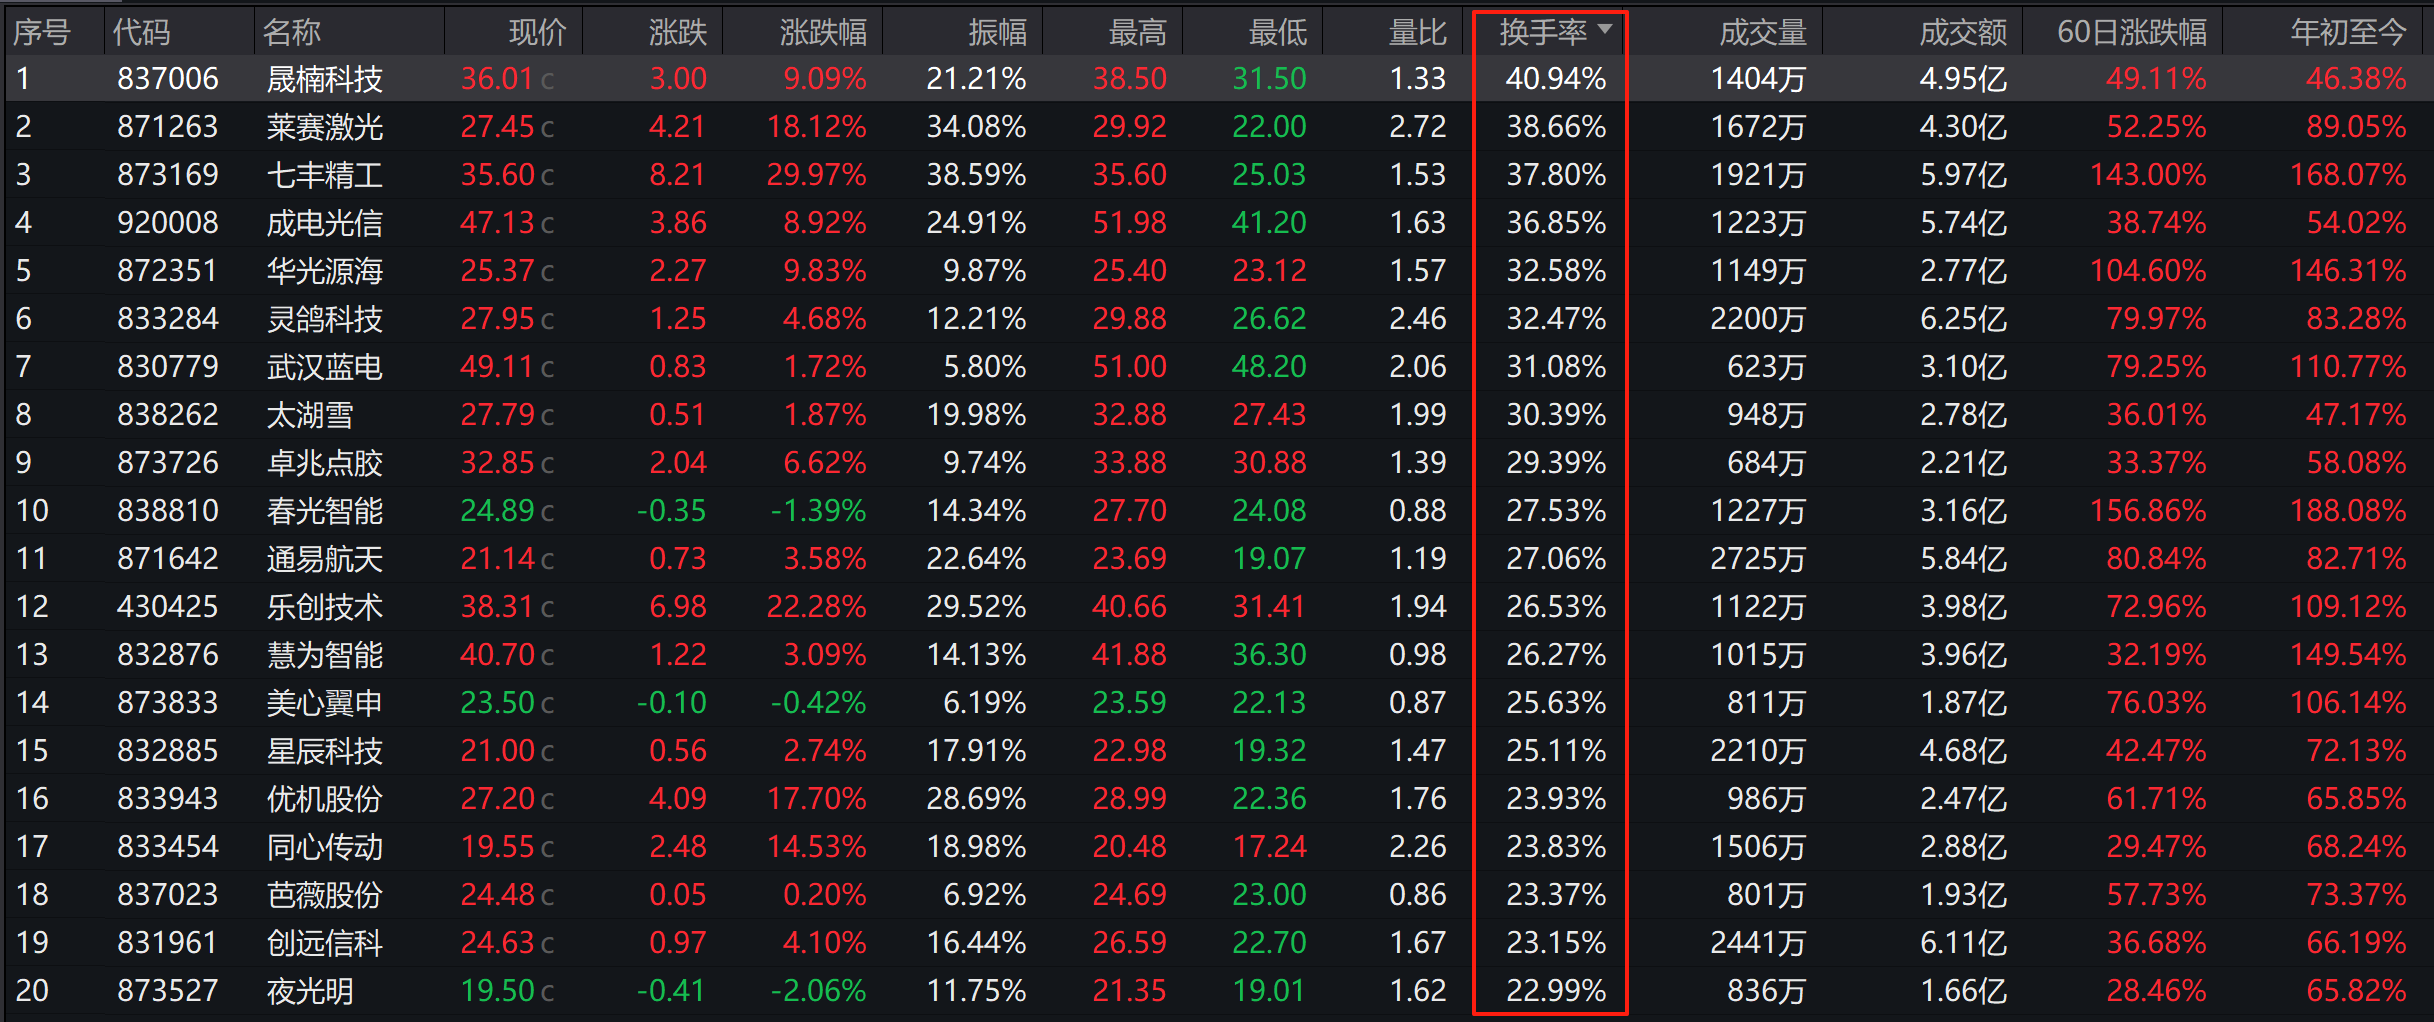The width and height of the screenshot is (2434, 1022).
Task: Sort by the 量比 column header
Action: 1418,32
